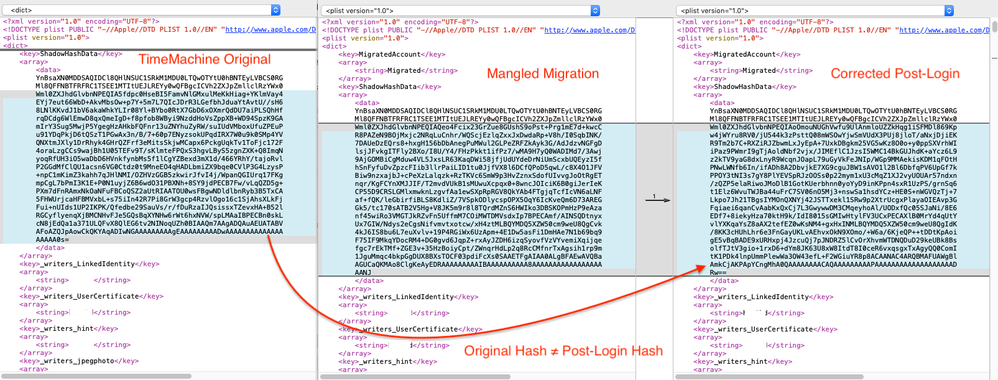This screenshot has height=380, width=998.
Task: Open the Apple DTD link in left pane
Action: 271,29
